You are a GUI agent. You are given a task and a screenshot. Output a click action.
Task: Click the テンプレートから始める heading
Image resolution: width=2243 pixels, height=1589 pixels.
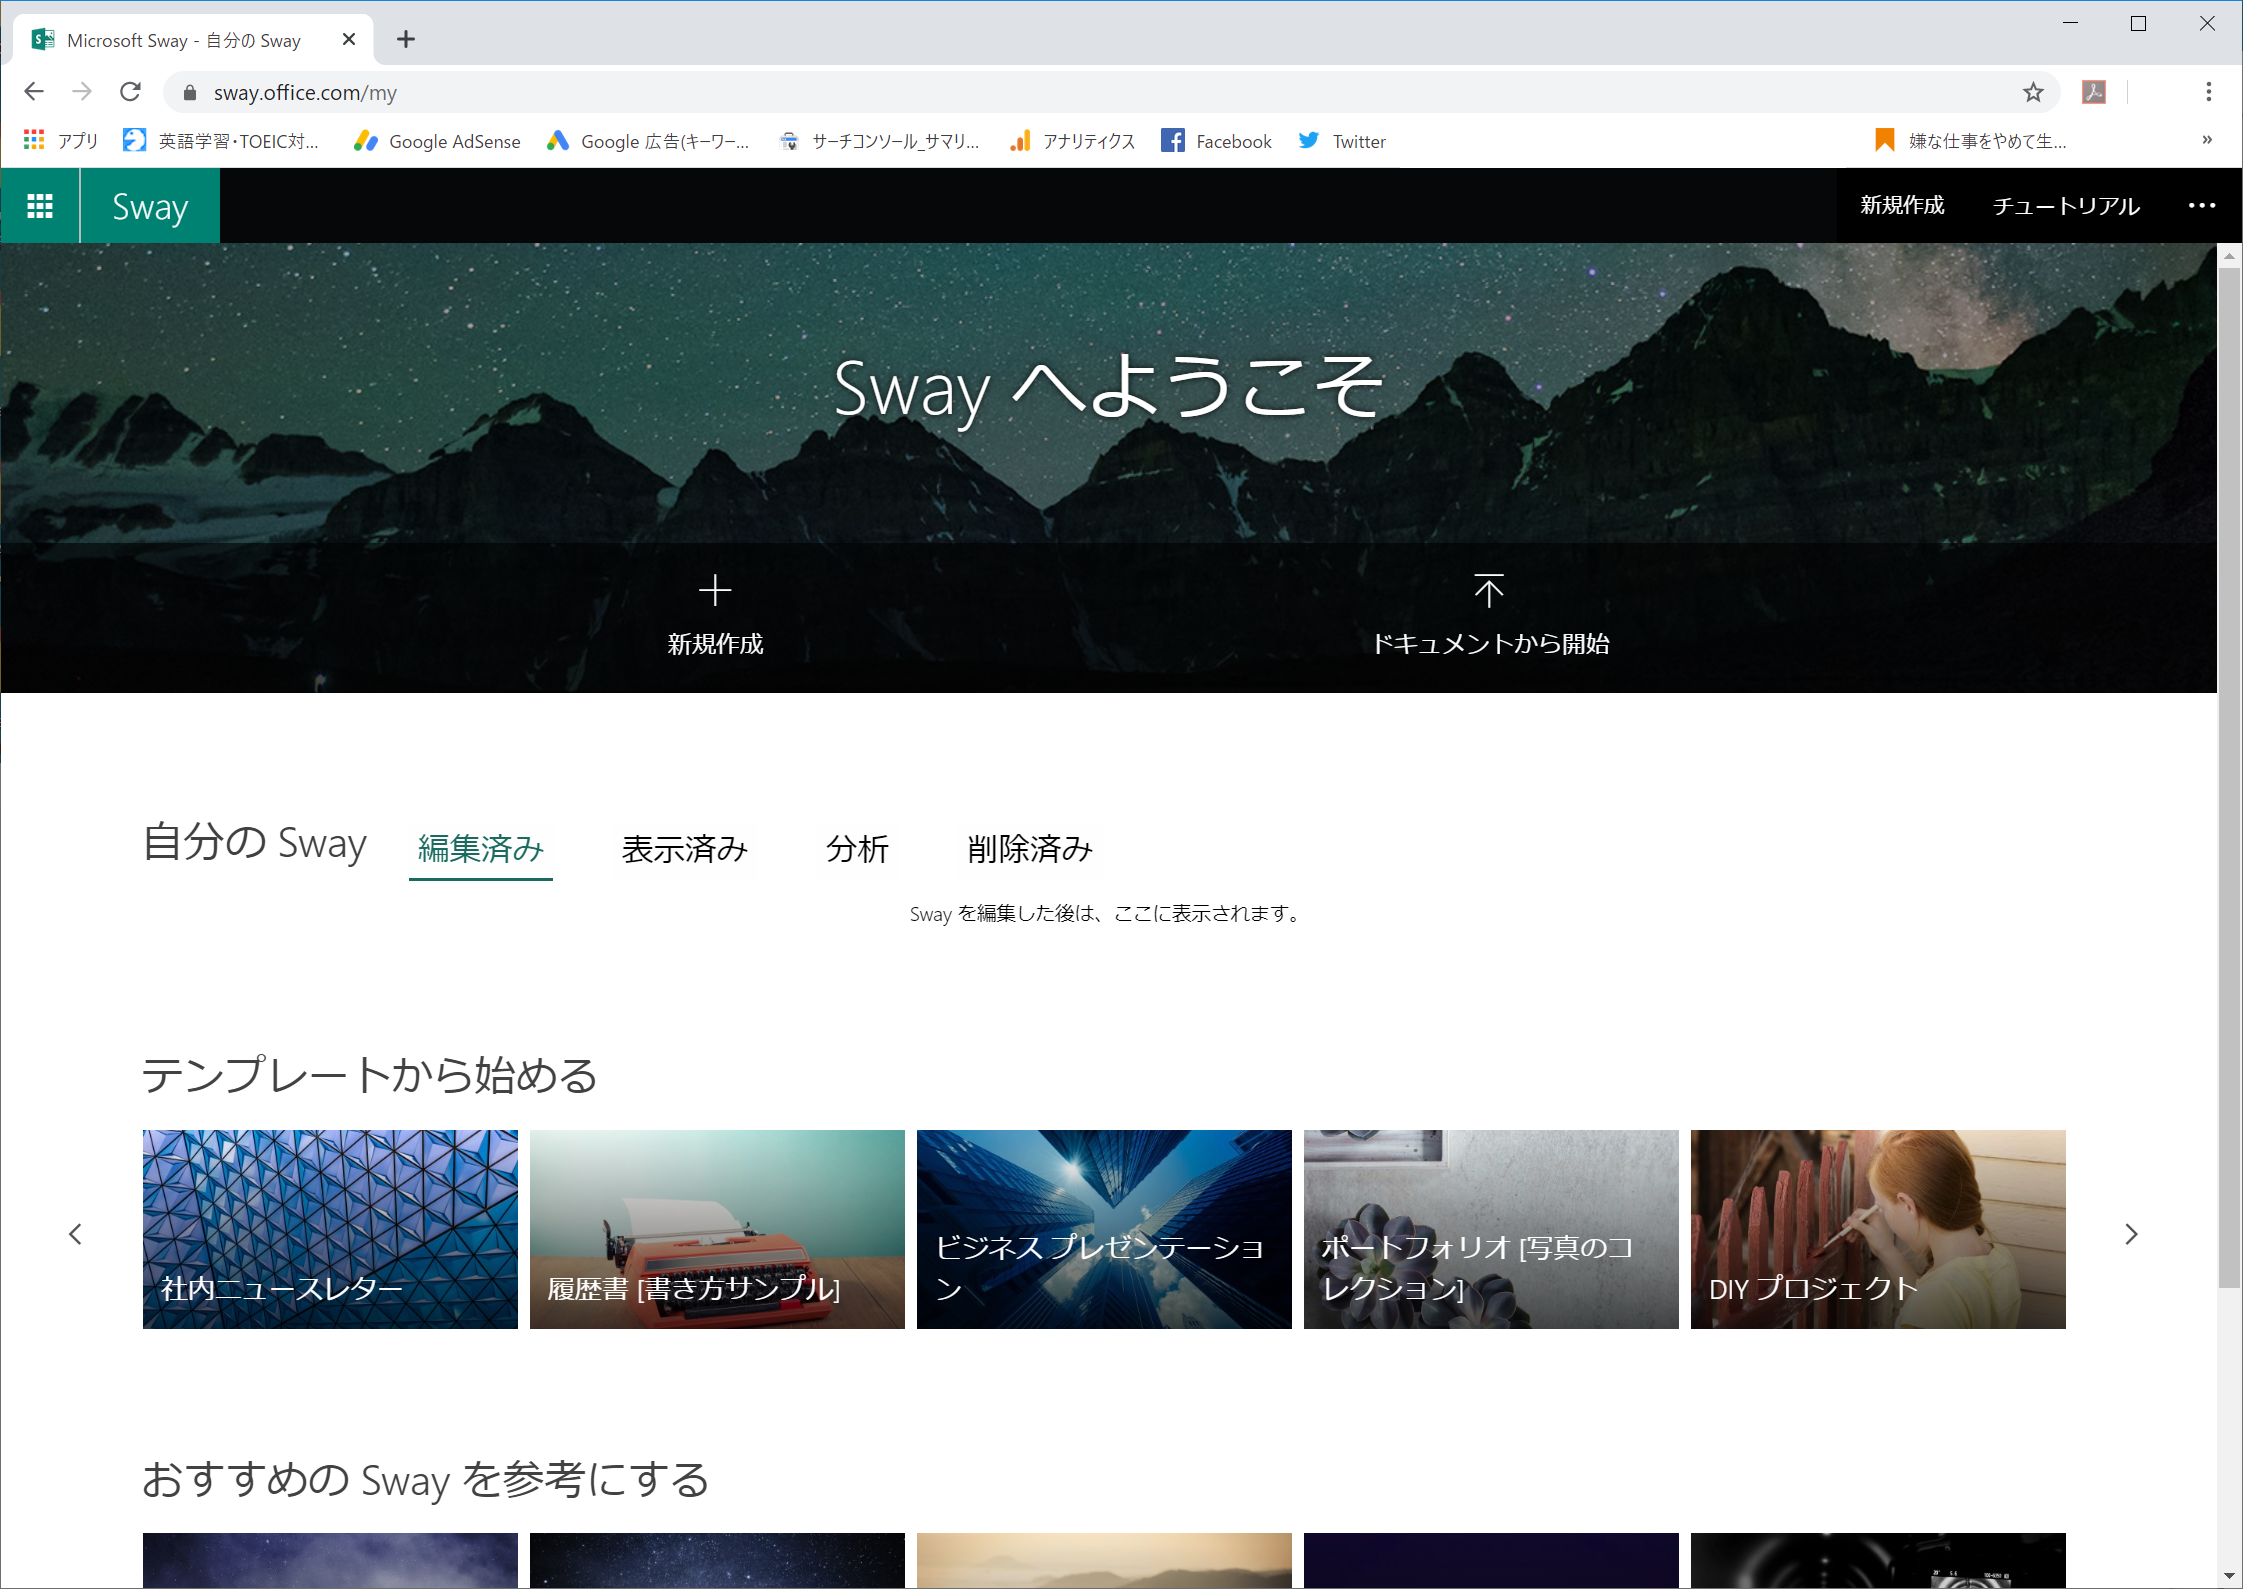click(369, 1076)
